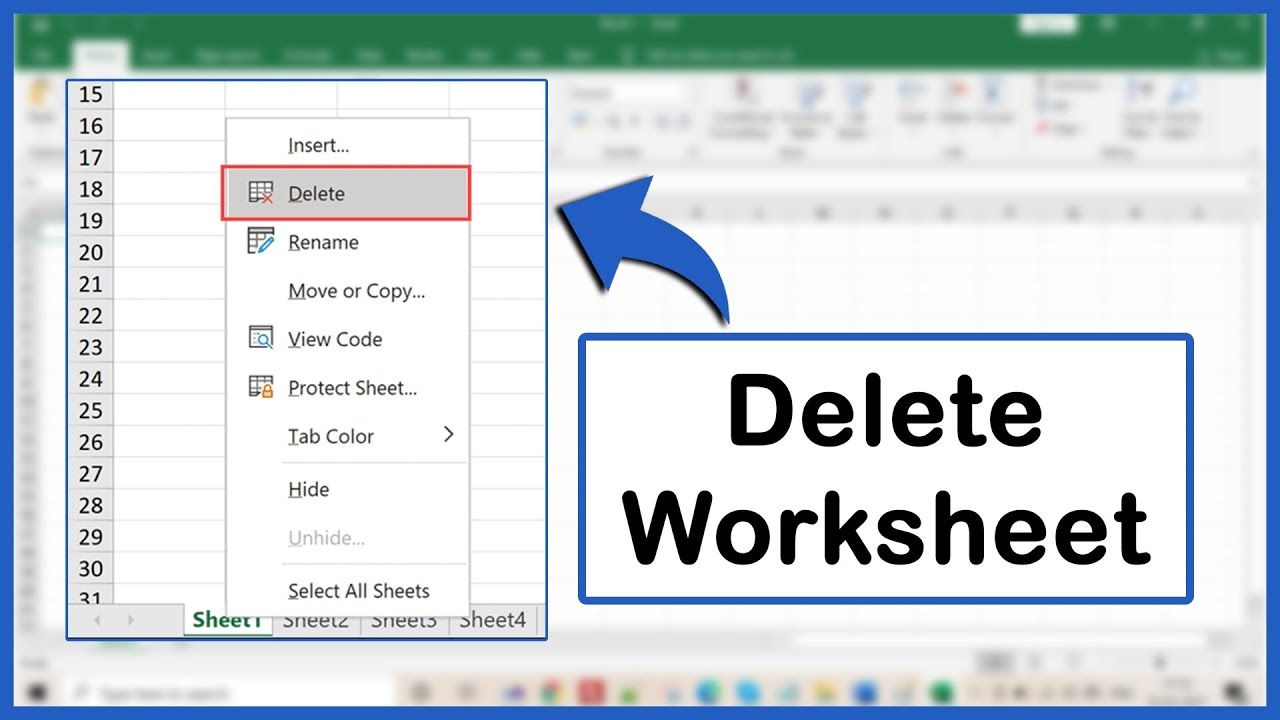The height and width of the screenshot is (720, 1280).
Task: Open the Sheet2 worksheet tab
Action: click(314, 621)
